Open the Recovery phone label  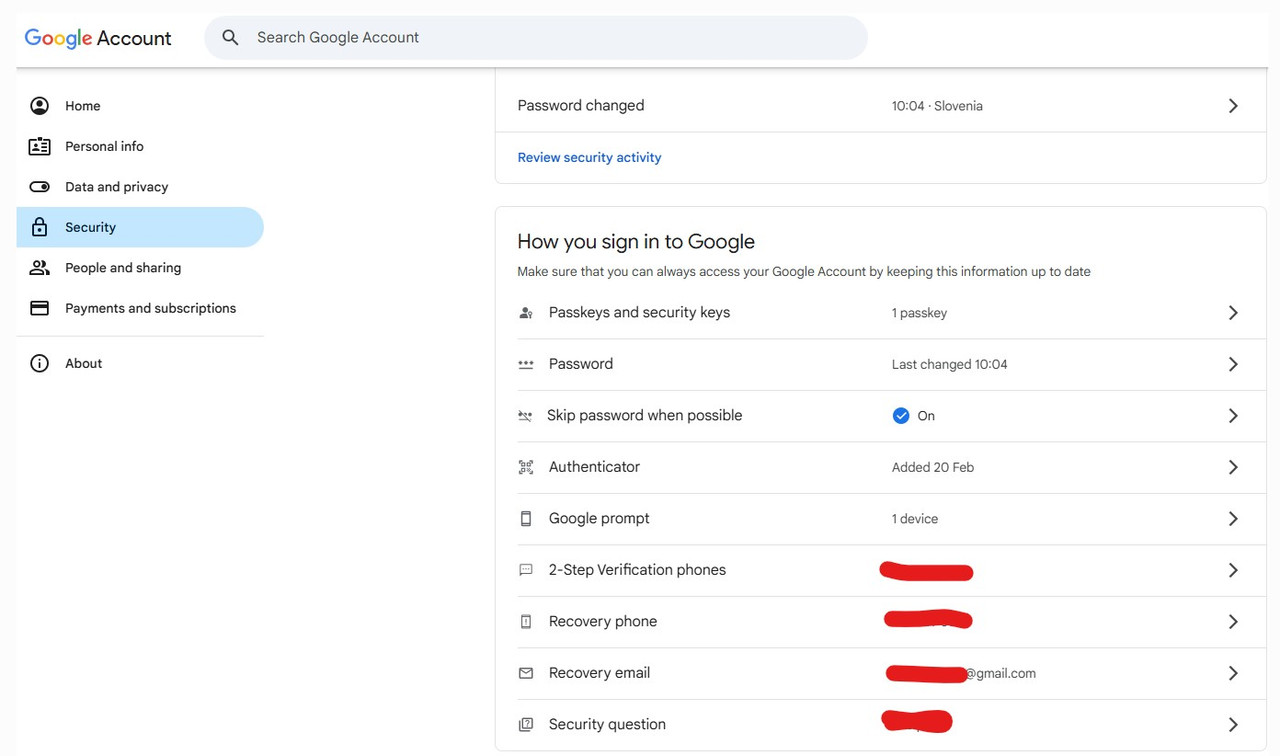[x=603, y=622]
